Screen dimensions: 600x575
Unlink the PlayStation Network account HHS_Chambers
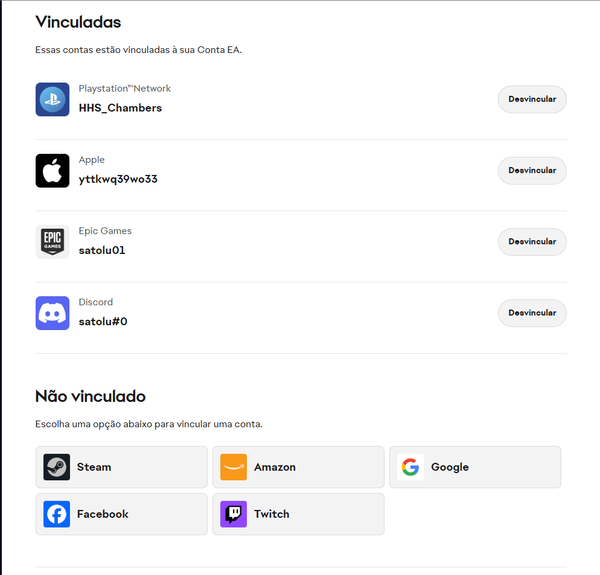(532, 99)
